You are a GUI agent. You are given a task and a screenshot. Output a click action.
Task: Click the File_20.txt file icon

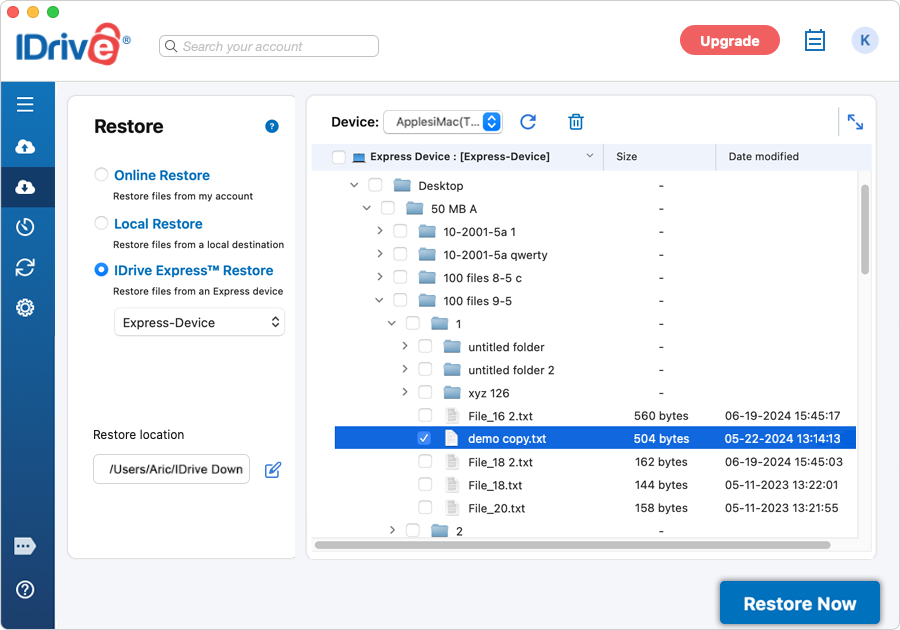(x=452, y=508)
